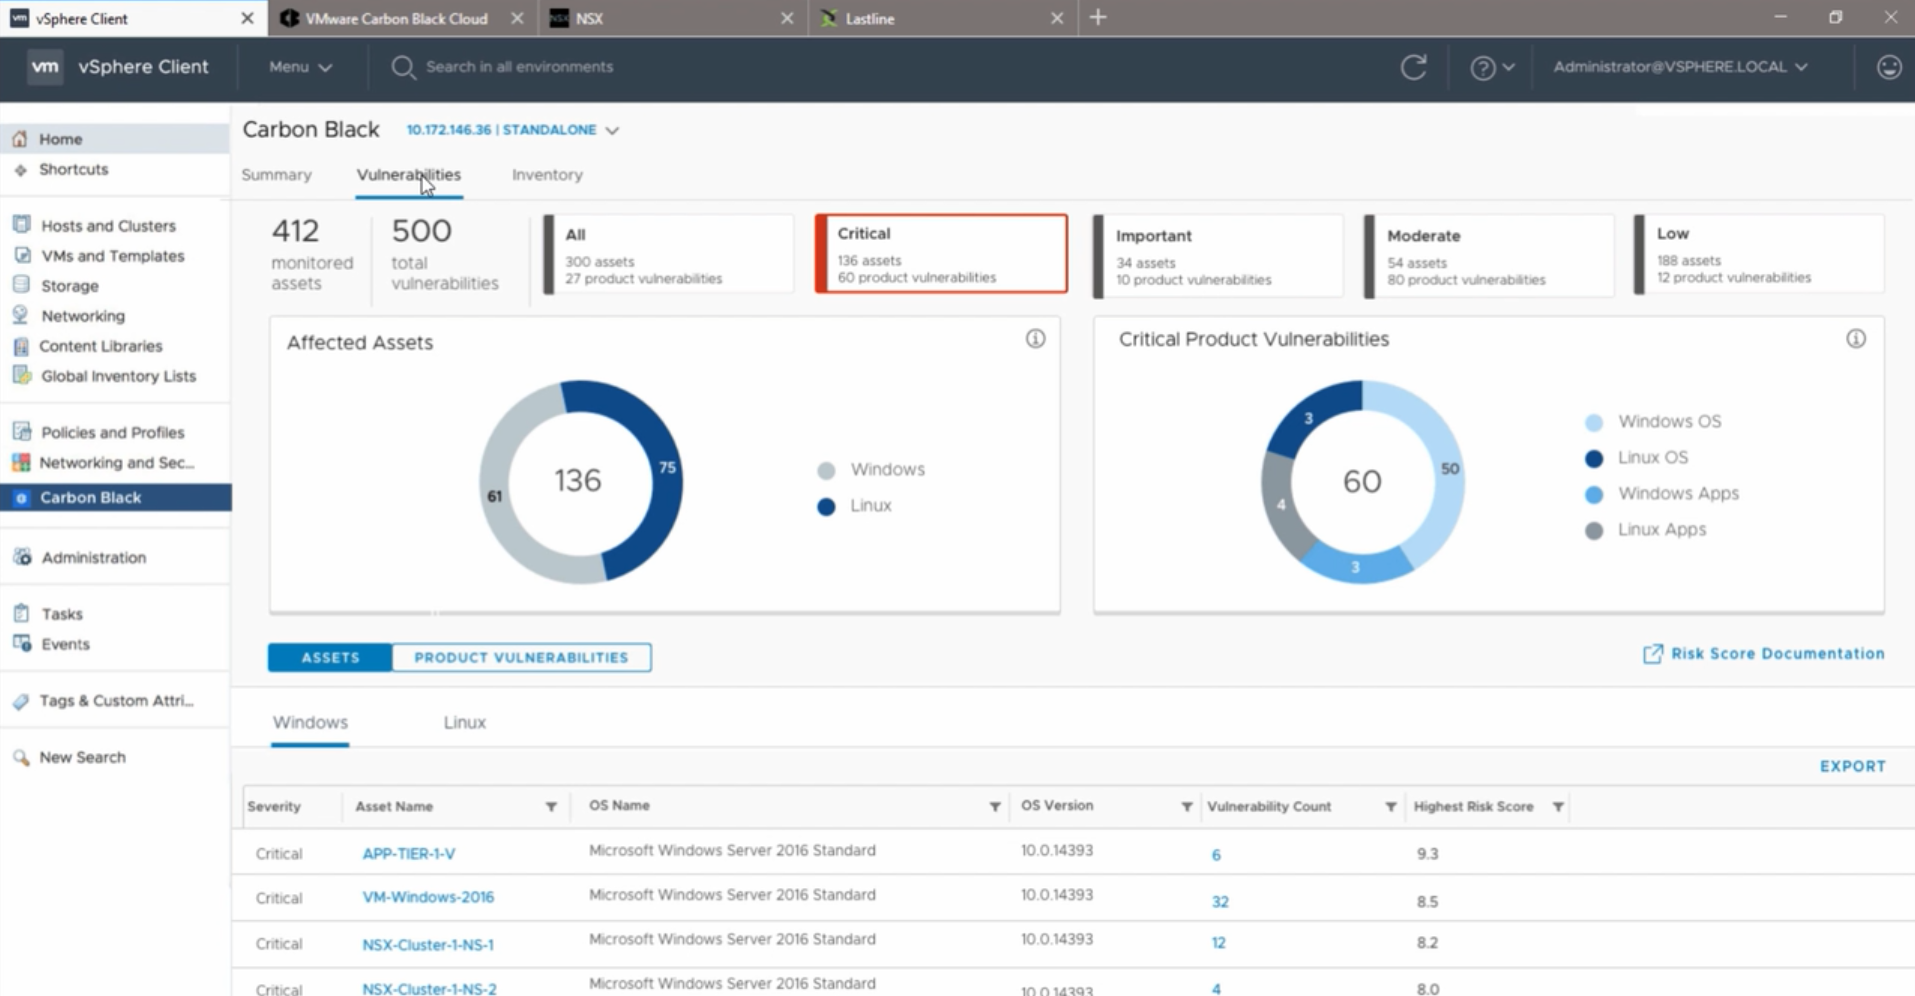This screenshot has height=996, width=1915.
Task: Open the Networking view
Action: click(x=80, y=315)
